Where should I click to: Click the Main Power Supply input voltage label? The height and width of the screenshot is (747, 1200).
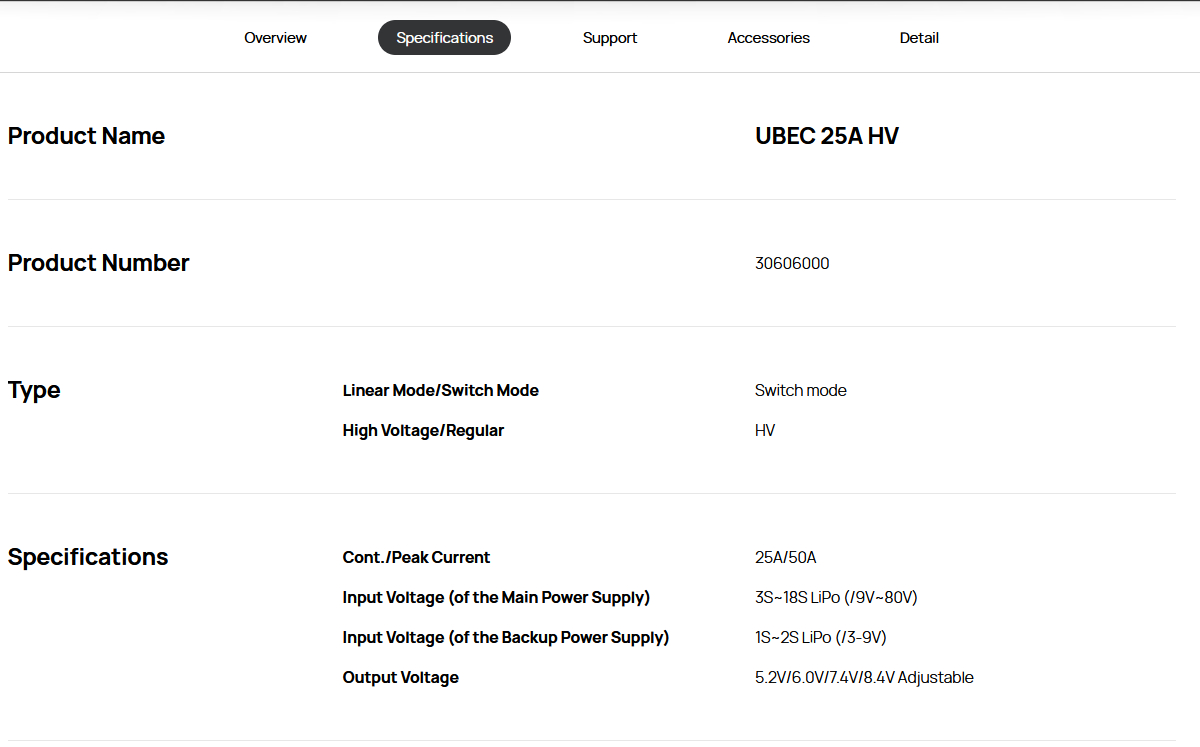click(496, 598)
